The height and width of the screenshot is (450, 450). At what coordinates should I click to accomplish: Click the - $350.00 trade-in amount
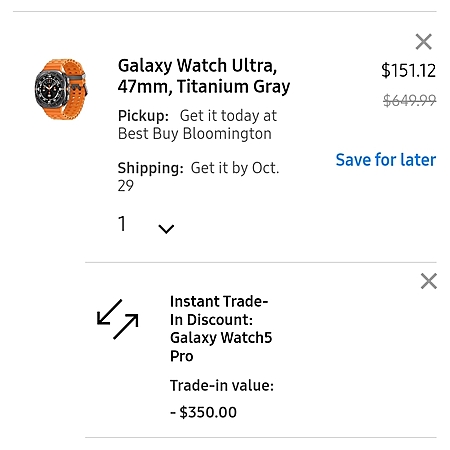tap(203, 412)
